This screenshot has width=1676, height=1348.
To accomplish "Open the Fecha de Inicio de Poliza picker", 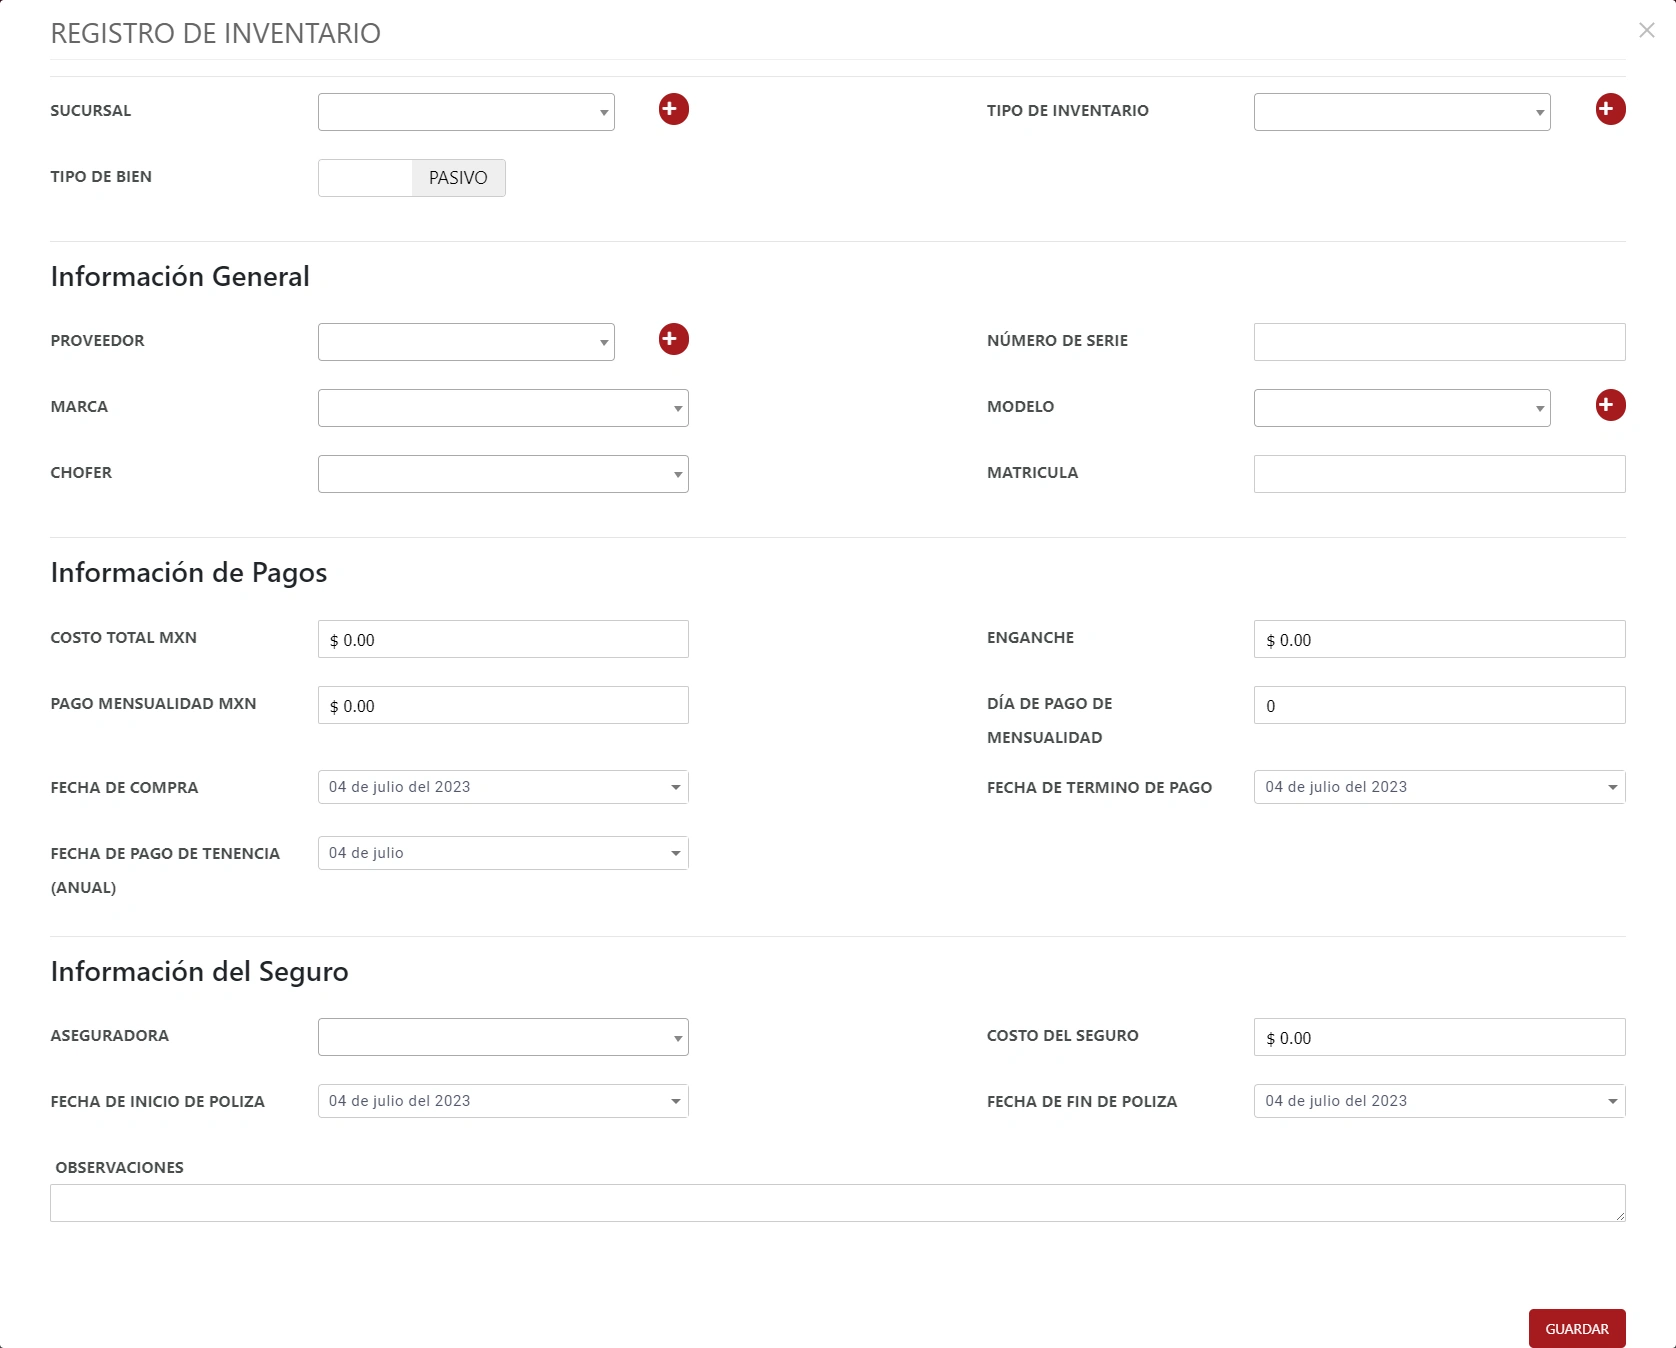I will (503, 1101).
